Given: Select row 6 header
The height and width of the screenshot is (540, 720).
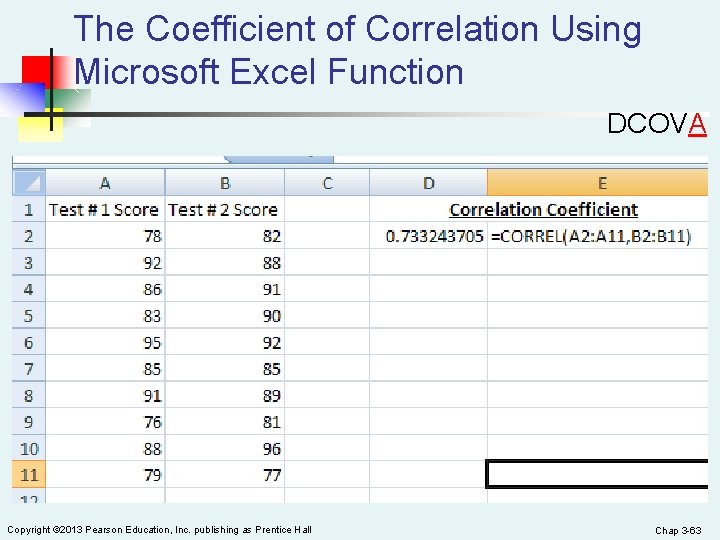Looking at the screenshot, I should pyautogui.click(x=29, y=342).
